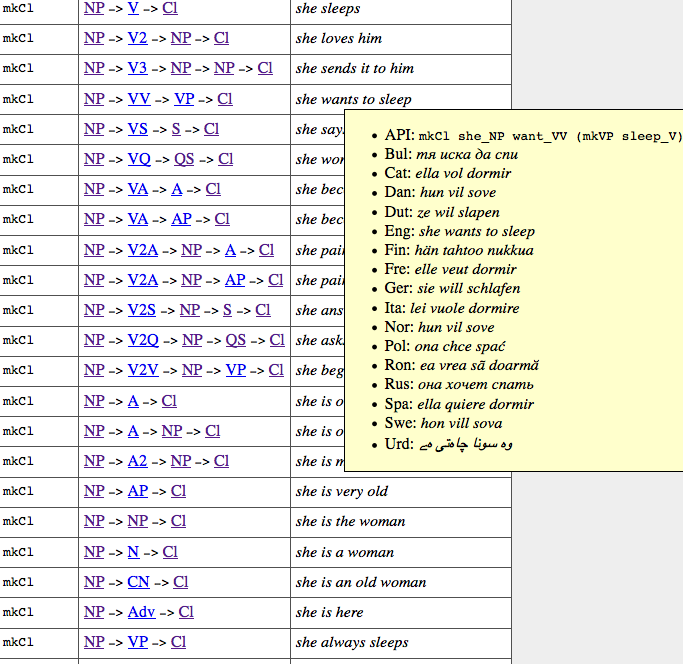Click the VP link in the 'she wants to sleep' row
This screenshot has height=664, width=683.
(184, 98)
